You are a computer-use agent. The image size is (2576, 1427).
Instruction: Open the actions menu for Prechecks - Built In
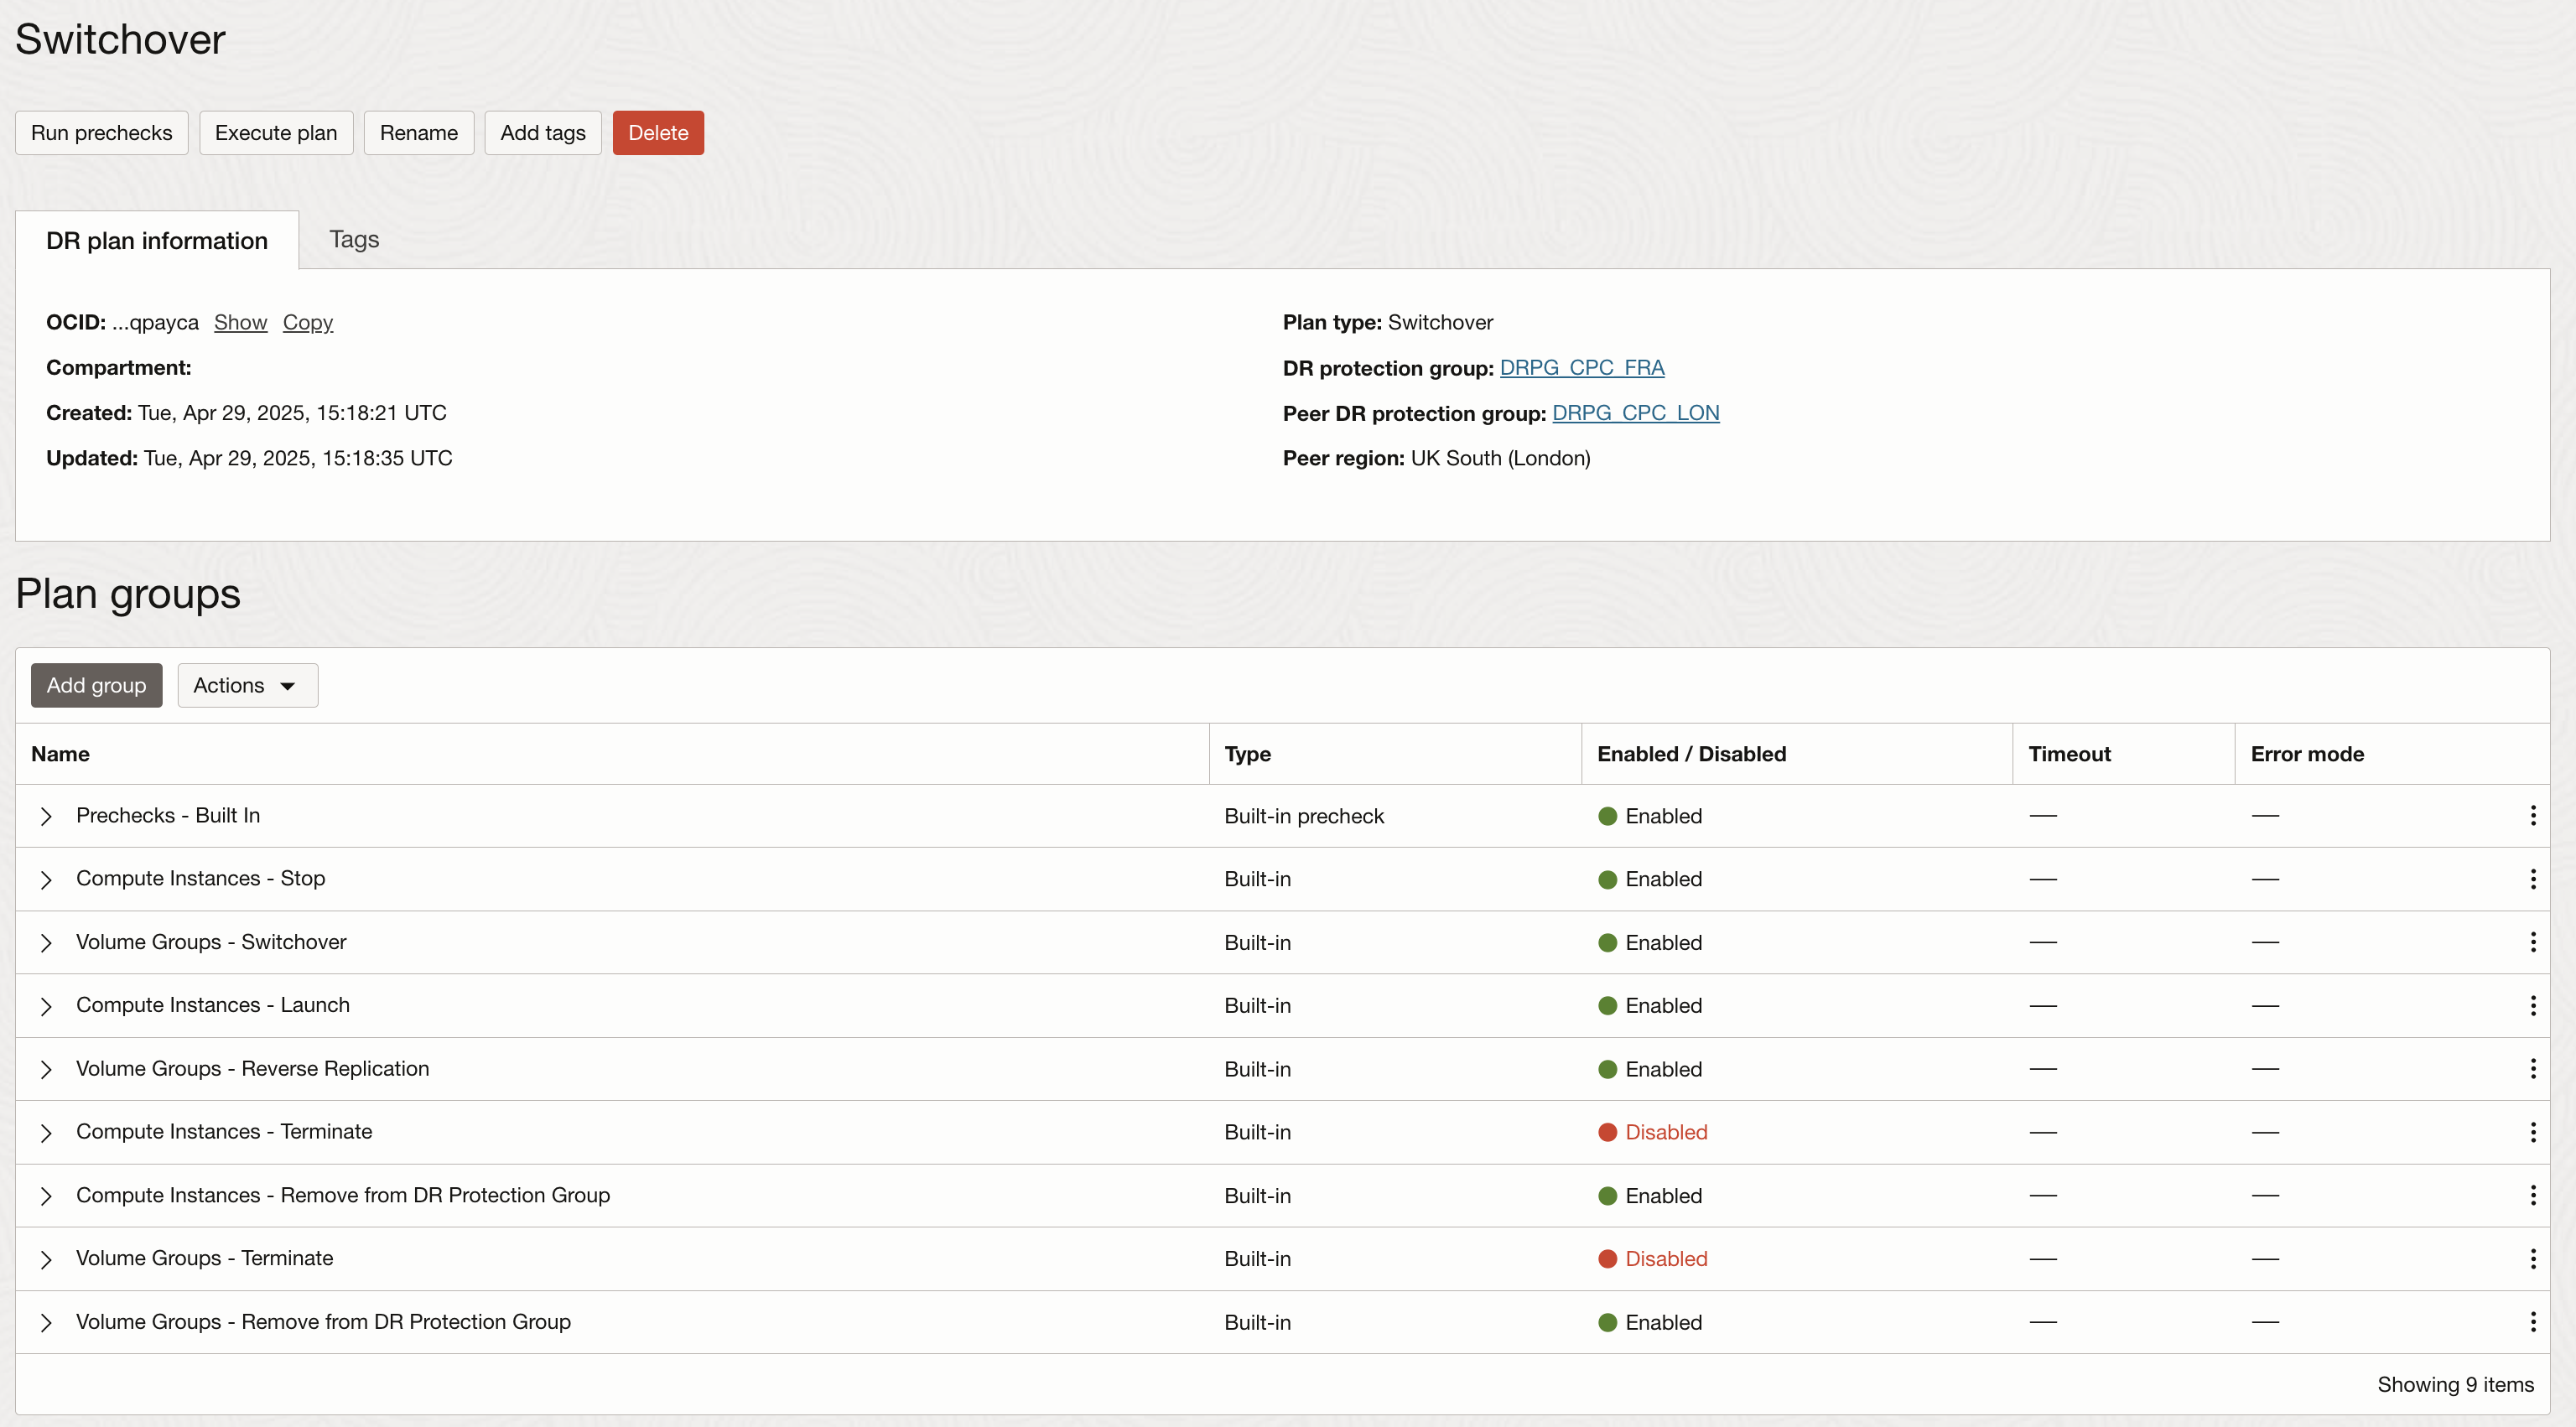coord(2533,815)
